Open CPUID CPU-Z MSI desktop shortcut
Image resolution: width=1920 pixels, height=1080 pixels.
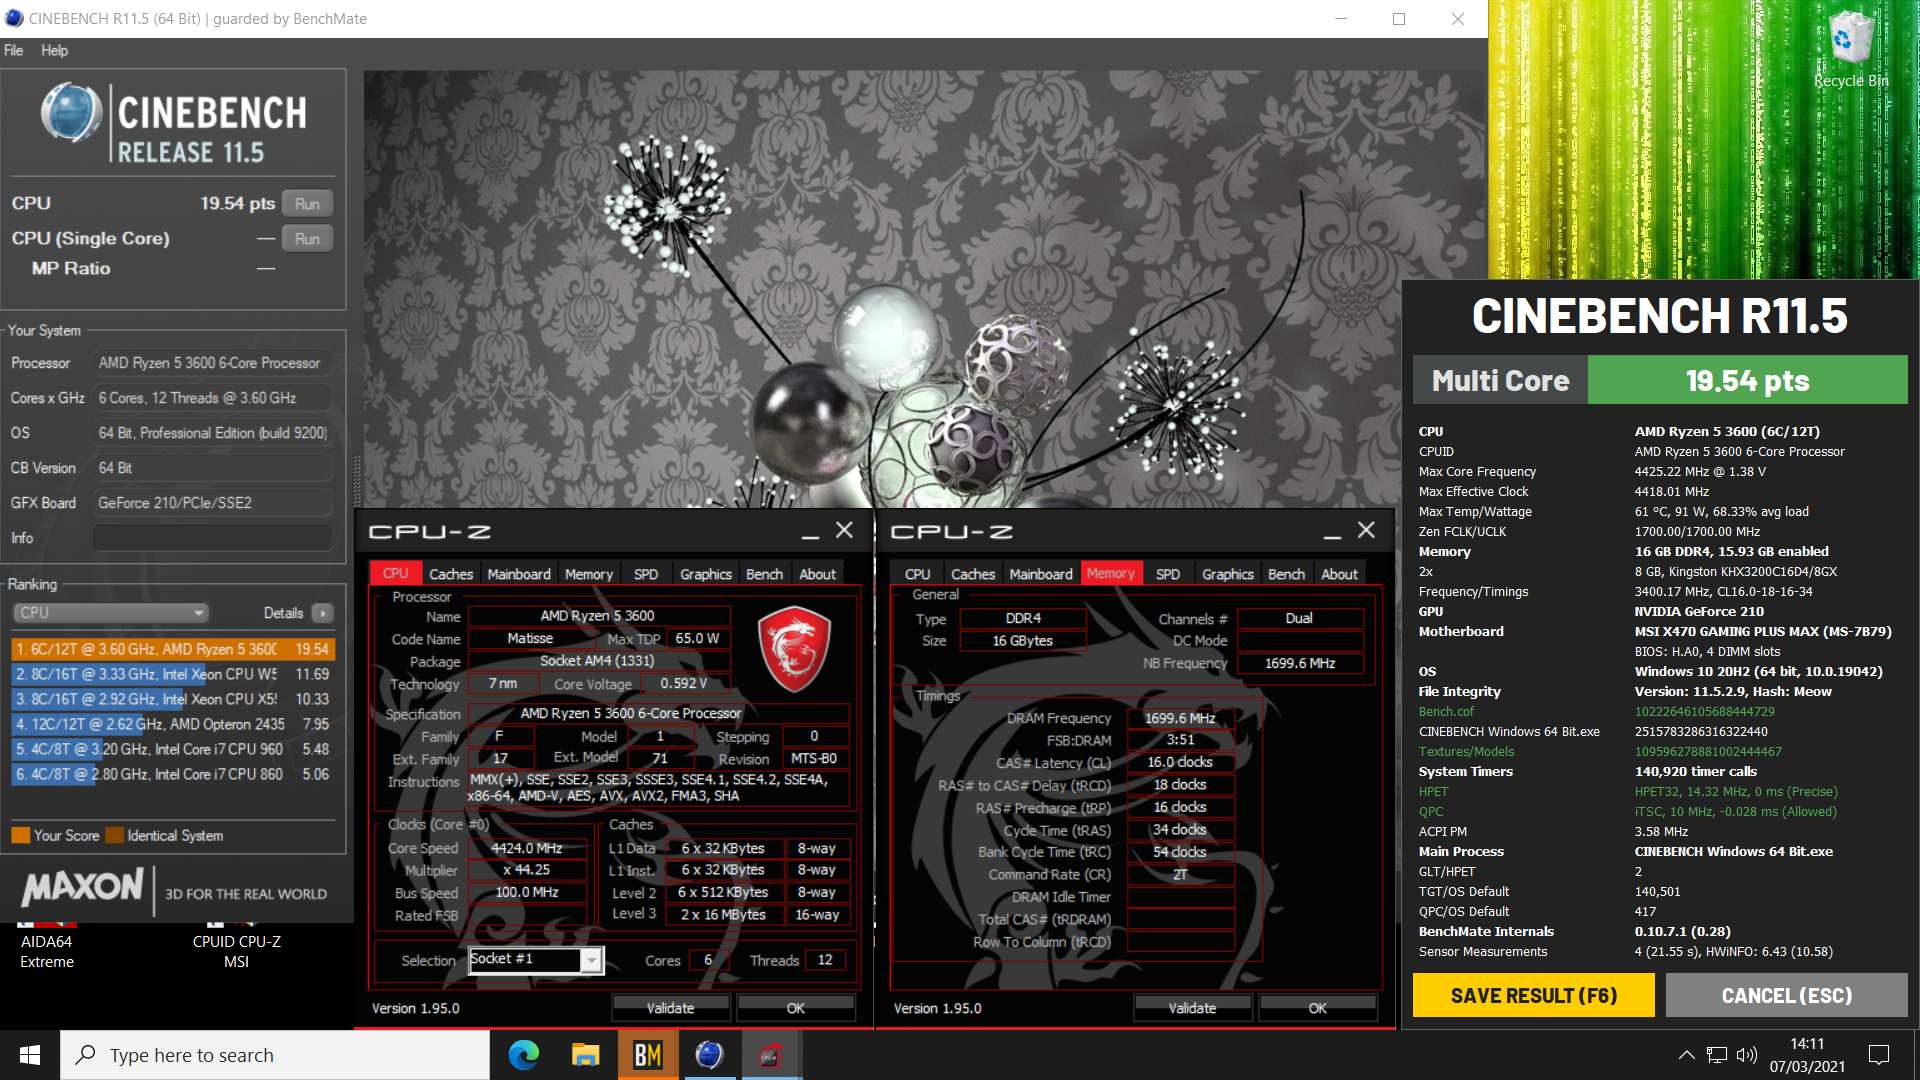coord(236,945)
